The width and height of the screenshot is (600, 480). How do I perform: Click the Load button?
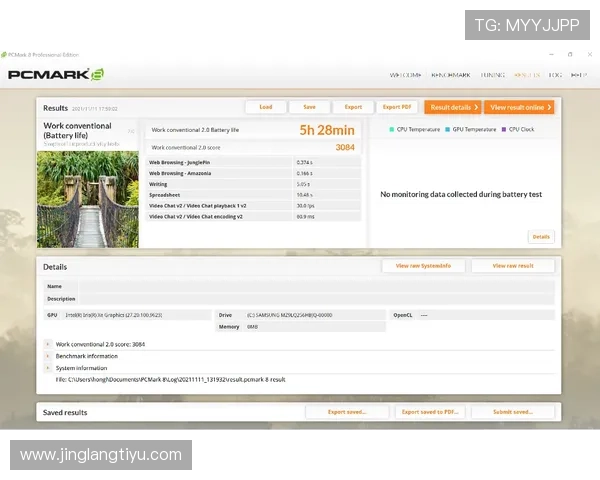(x=265, y=107)
